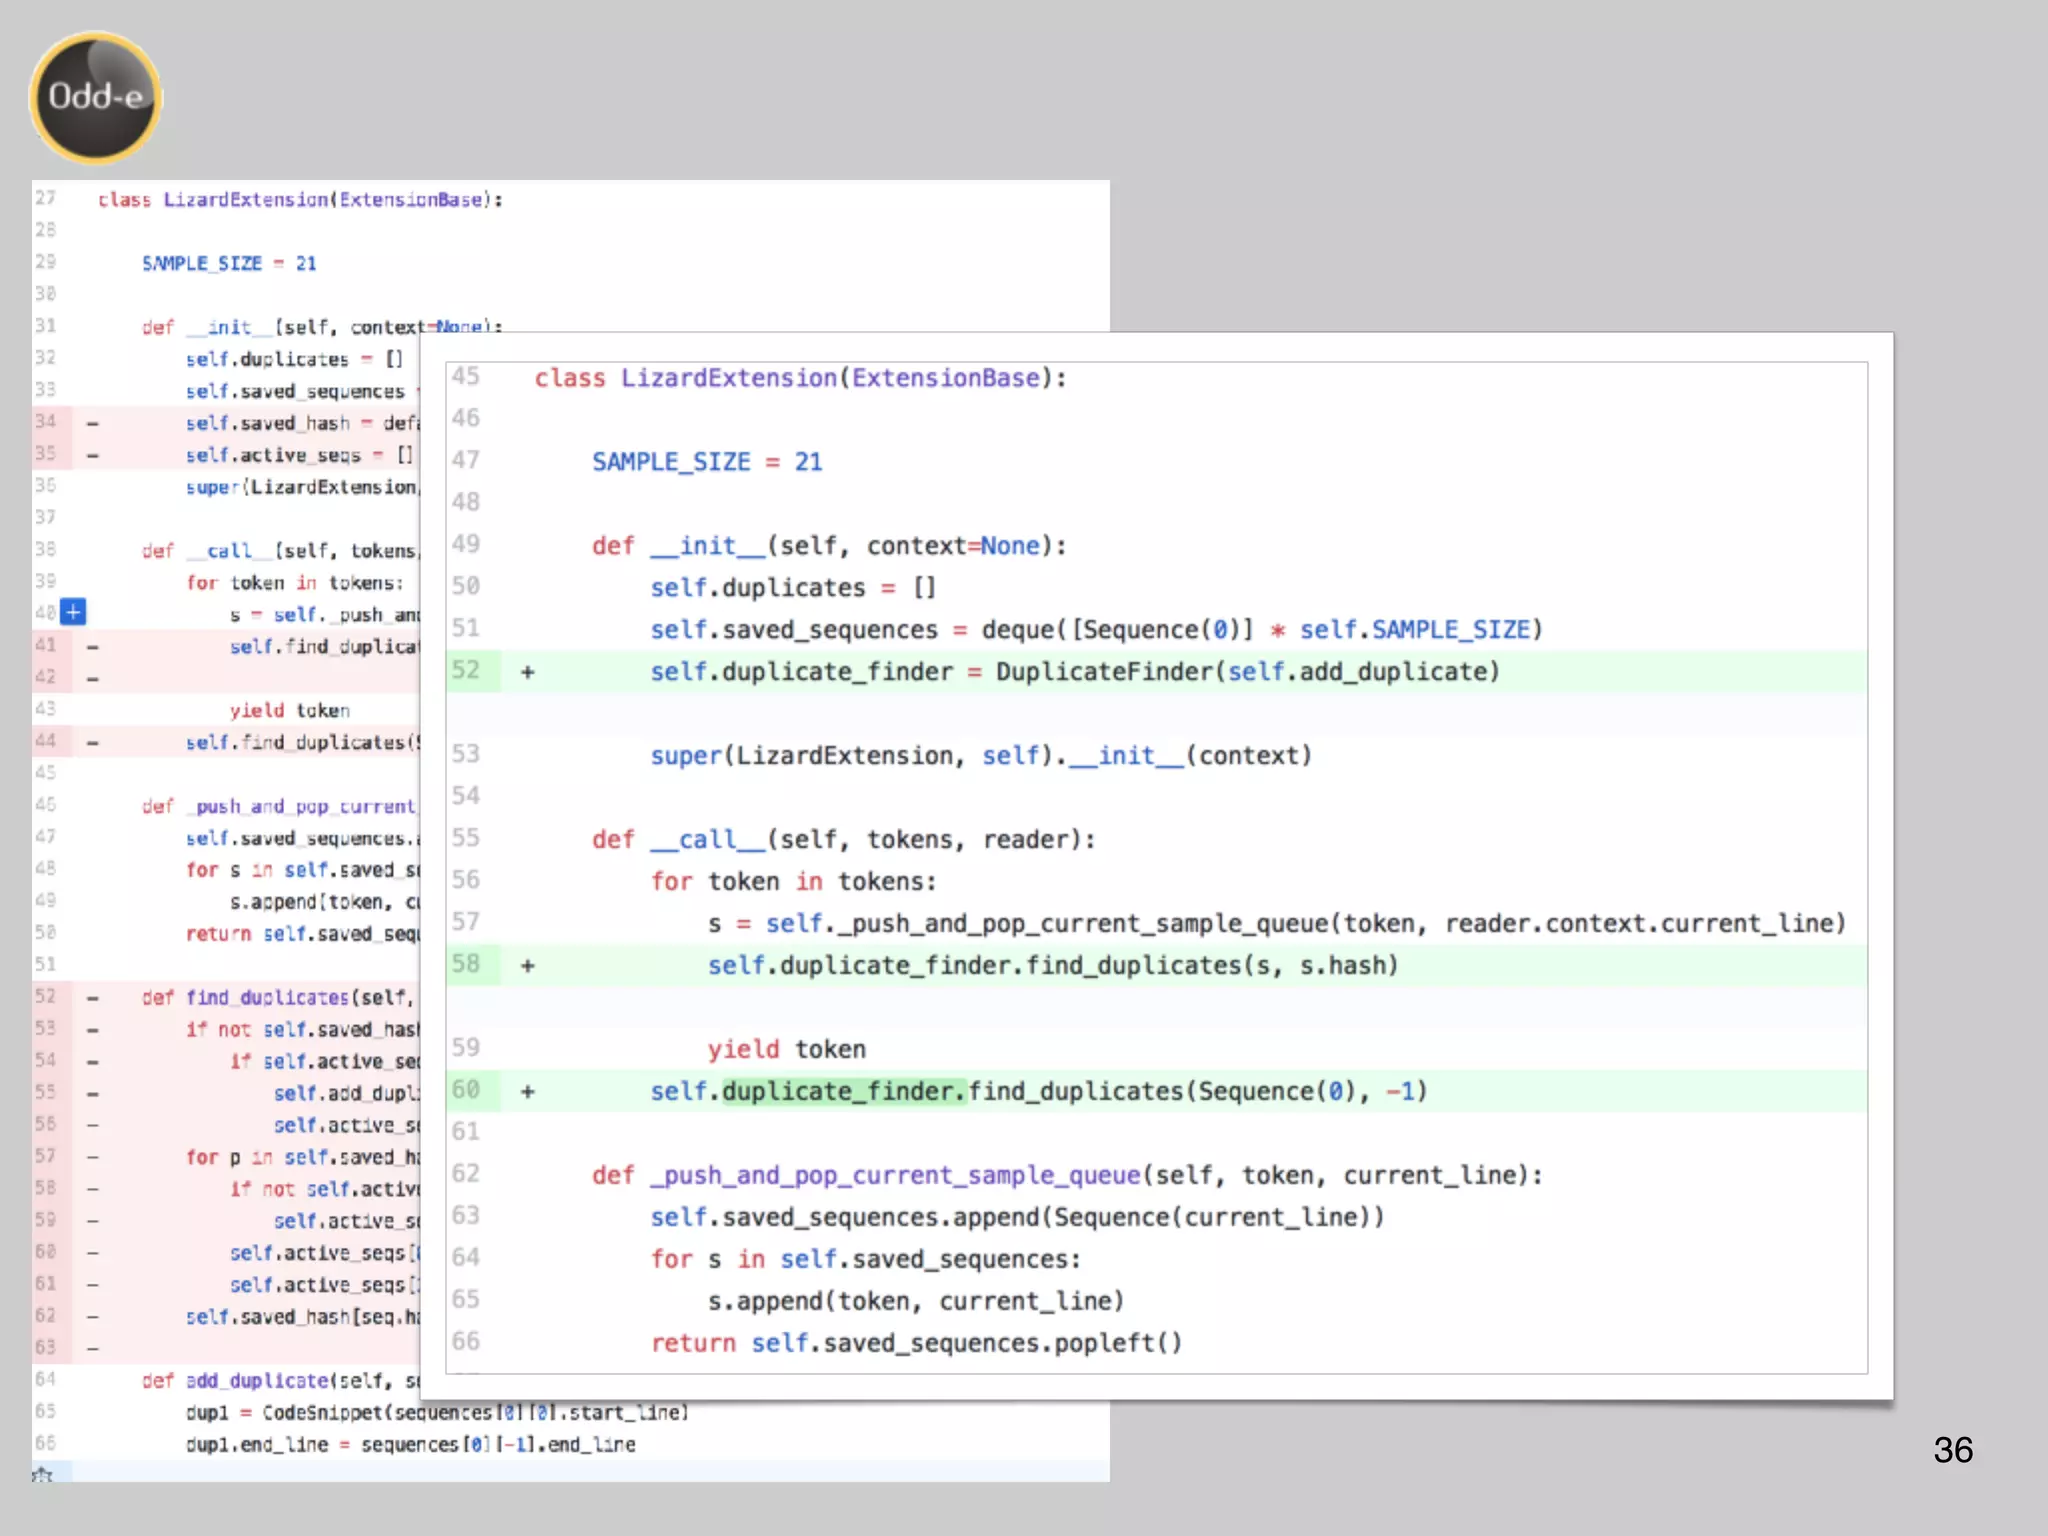Click line number 27 in the left diff
This screenshot has height=1536, width=2048.
[x=45, y=198]
